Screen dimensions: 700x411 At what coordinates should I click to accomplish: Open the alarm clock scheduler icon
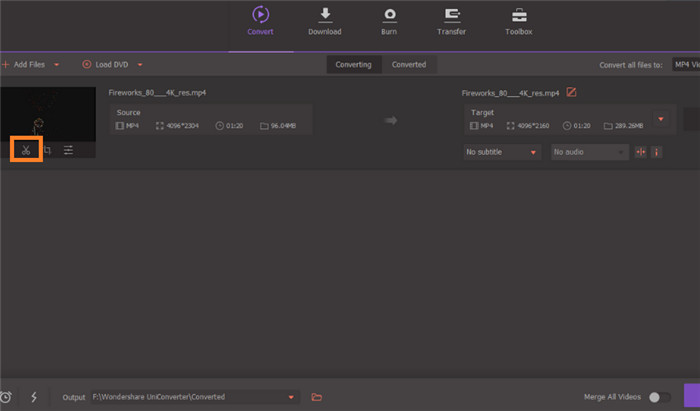point(6,397)
